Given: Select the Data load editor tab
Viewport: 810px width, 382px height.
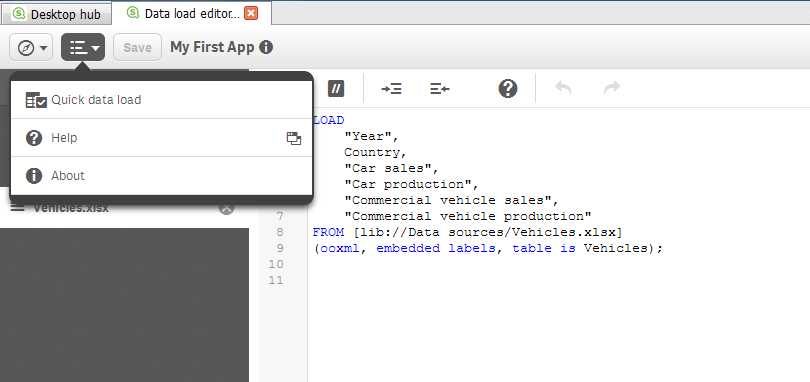Looking at the screenshot, I should click(192, 13).
